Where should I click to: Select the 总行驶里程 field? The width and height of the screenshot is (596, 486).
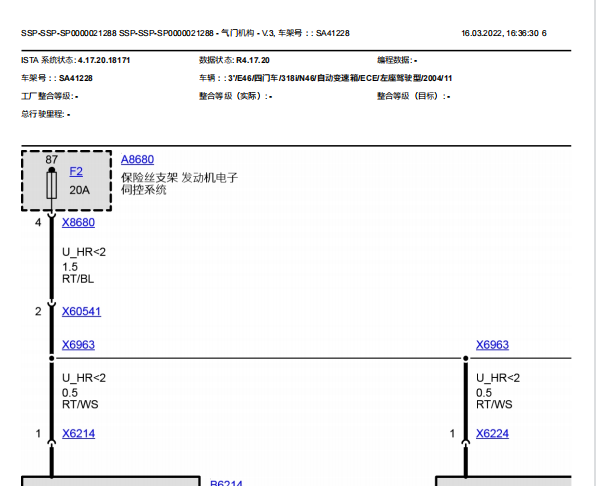point(46,114)
